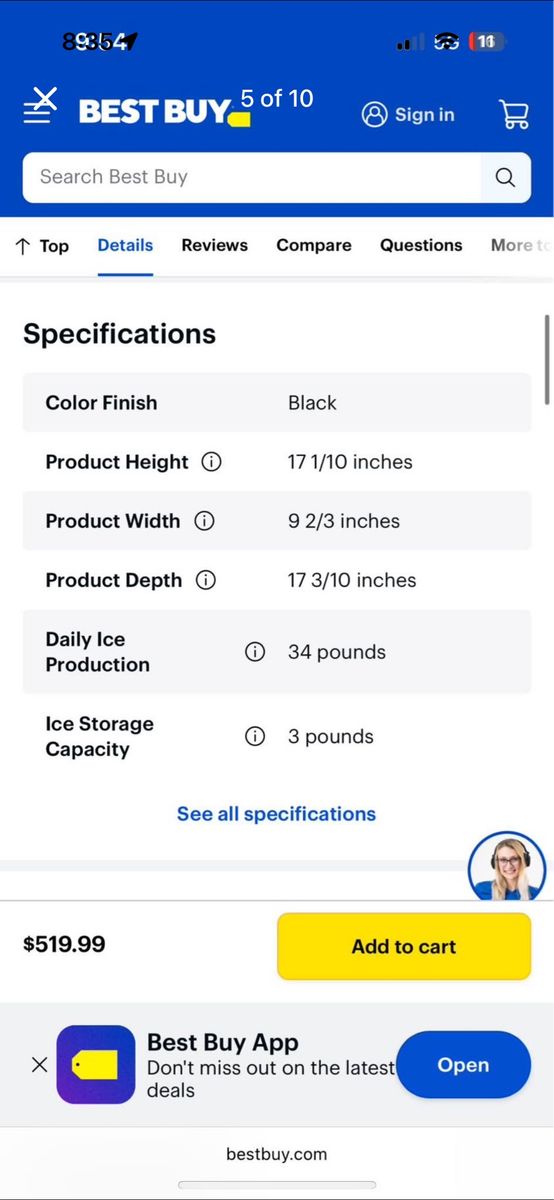The width and height of the screenshot is (554, 1200).
Task: Add the product to cart
Action: click(404, 946)
